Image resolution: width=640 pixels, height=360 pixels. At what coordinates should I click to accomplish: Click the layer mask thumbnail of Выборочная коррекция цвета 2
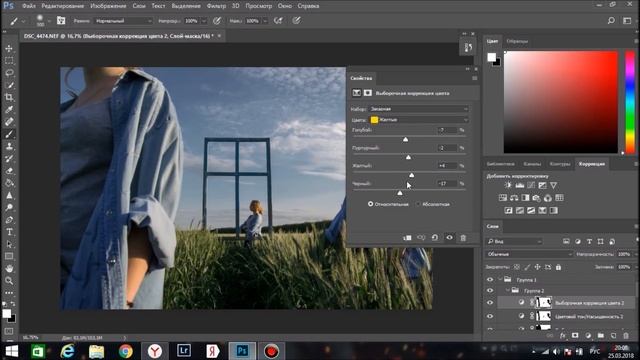point(543,302)
